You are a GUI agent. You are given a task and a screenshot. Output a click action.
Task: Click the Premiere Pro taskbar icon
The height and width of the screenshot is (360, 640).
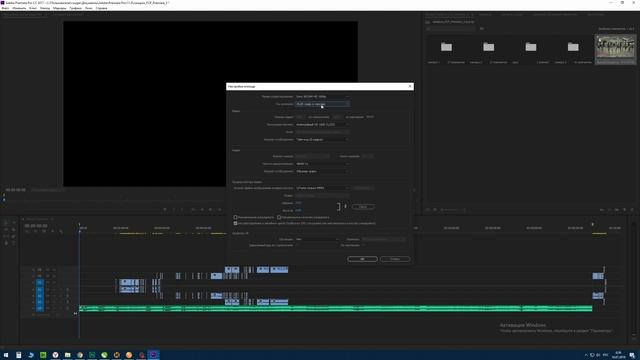[153, 355]
